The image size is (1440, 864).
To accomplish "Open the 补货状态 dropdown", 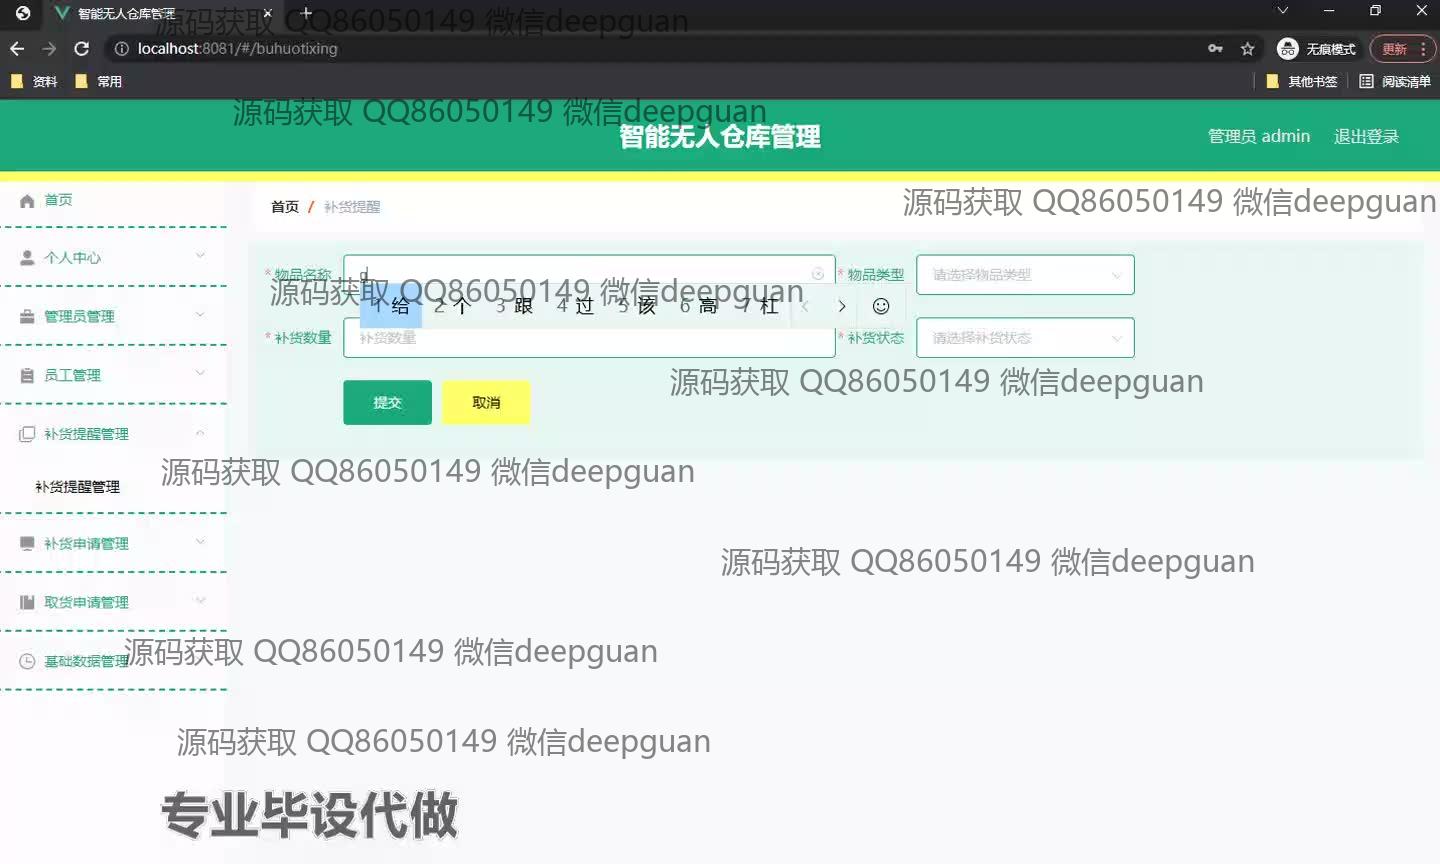I will (x=1025, y=338).
